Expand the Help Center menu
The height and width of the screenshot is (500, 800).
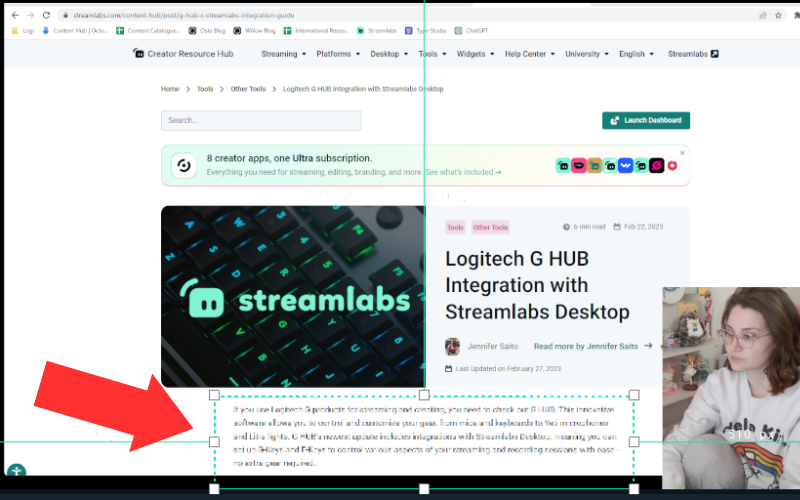point(530,54)
